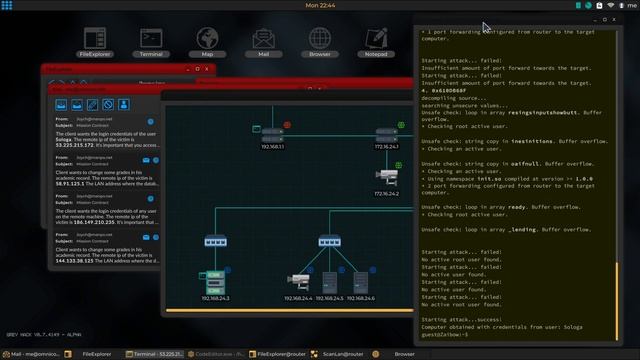640x360 pixels.
Task: Click the contacts person icon in Mail
Action: (124, 104)
